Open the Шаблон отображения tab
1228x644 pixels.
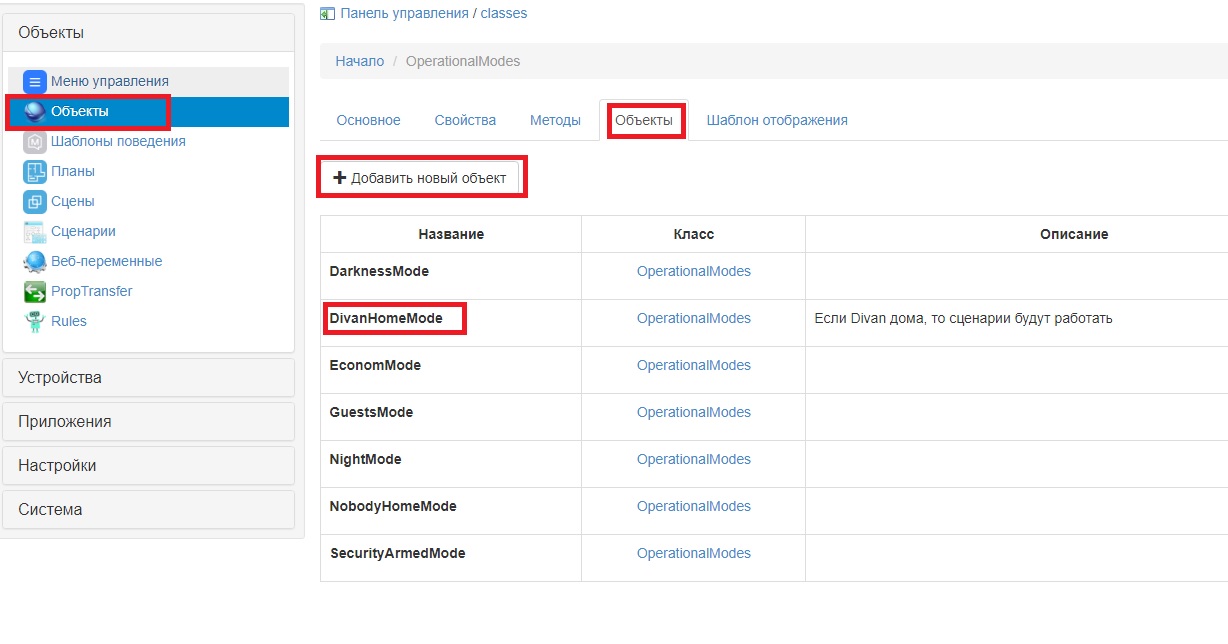(x=776, y=120)
